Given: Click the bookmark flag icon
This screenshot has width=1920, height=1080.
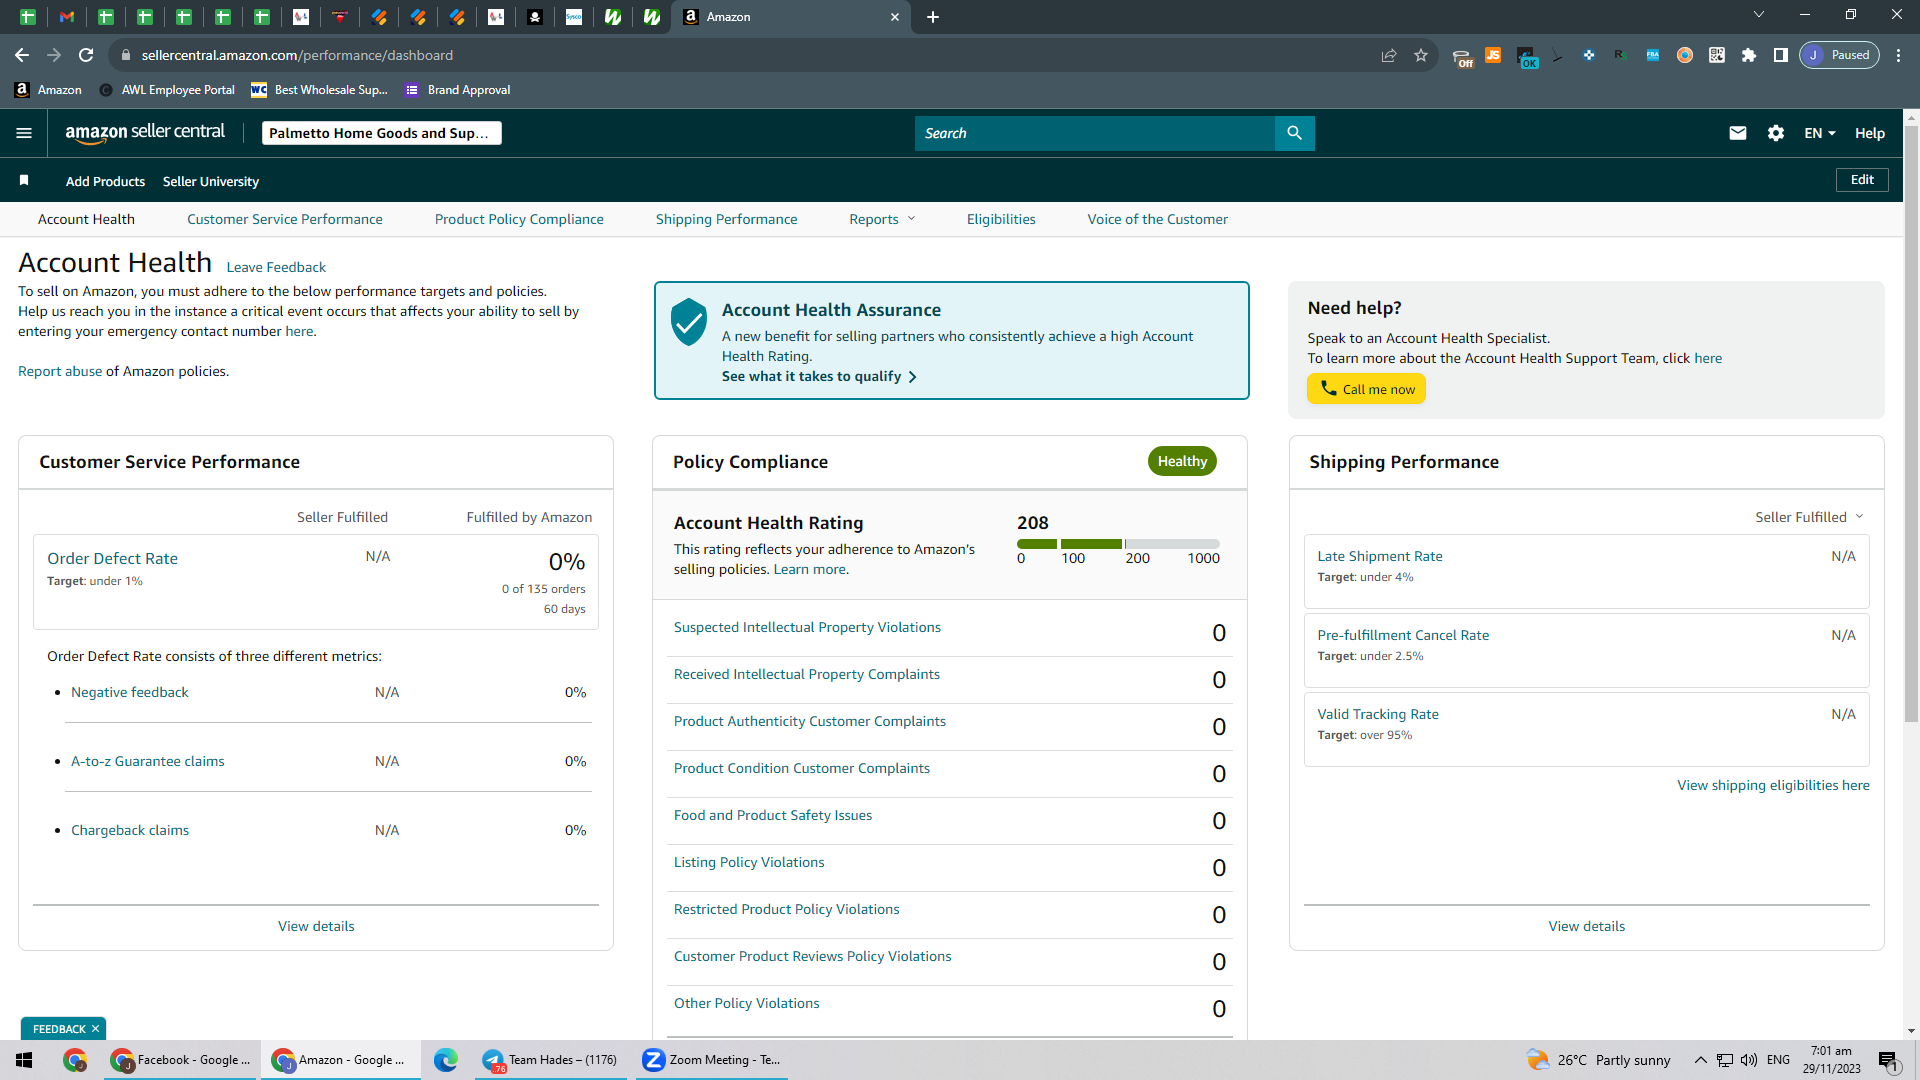Looking at the screenshot, I should point(24,180).
